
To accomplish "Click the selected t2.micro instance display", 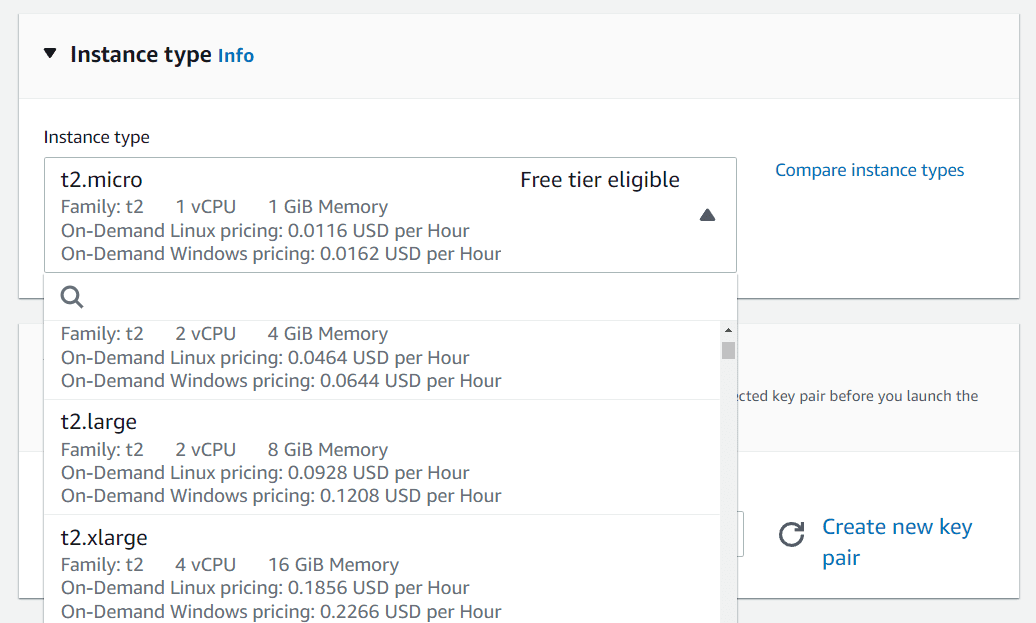I will 390,214.
